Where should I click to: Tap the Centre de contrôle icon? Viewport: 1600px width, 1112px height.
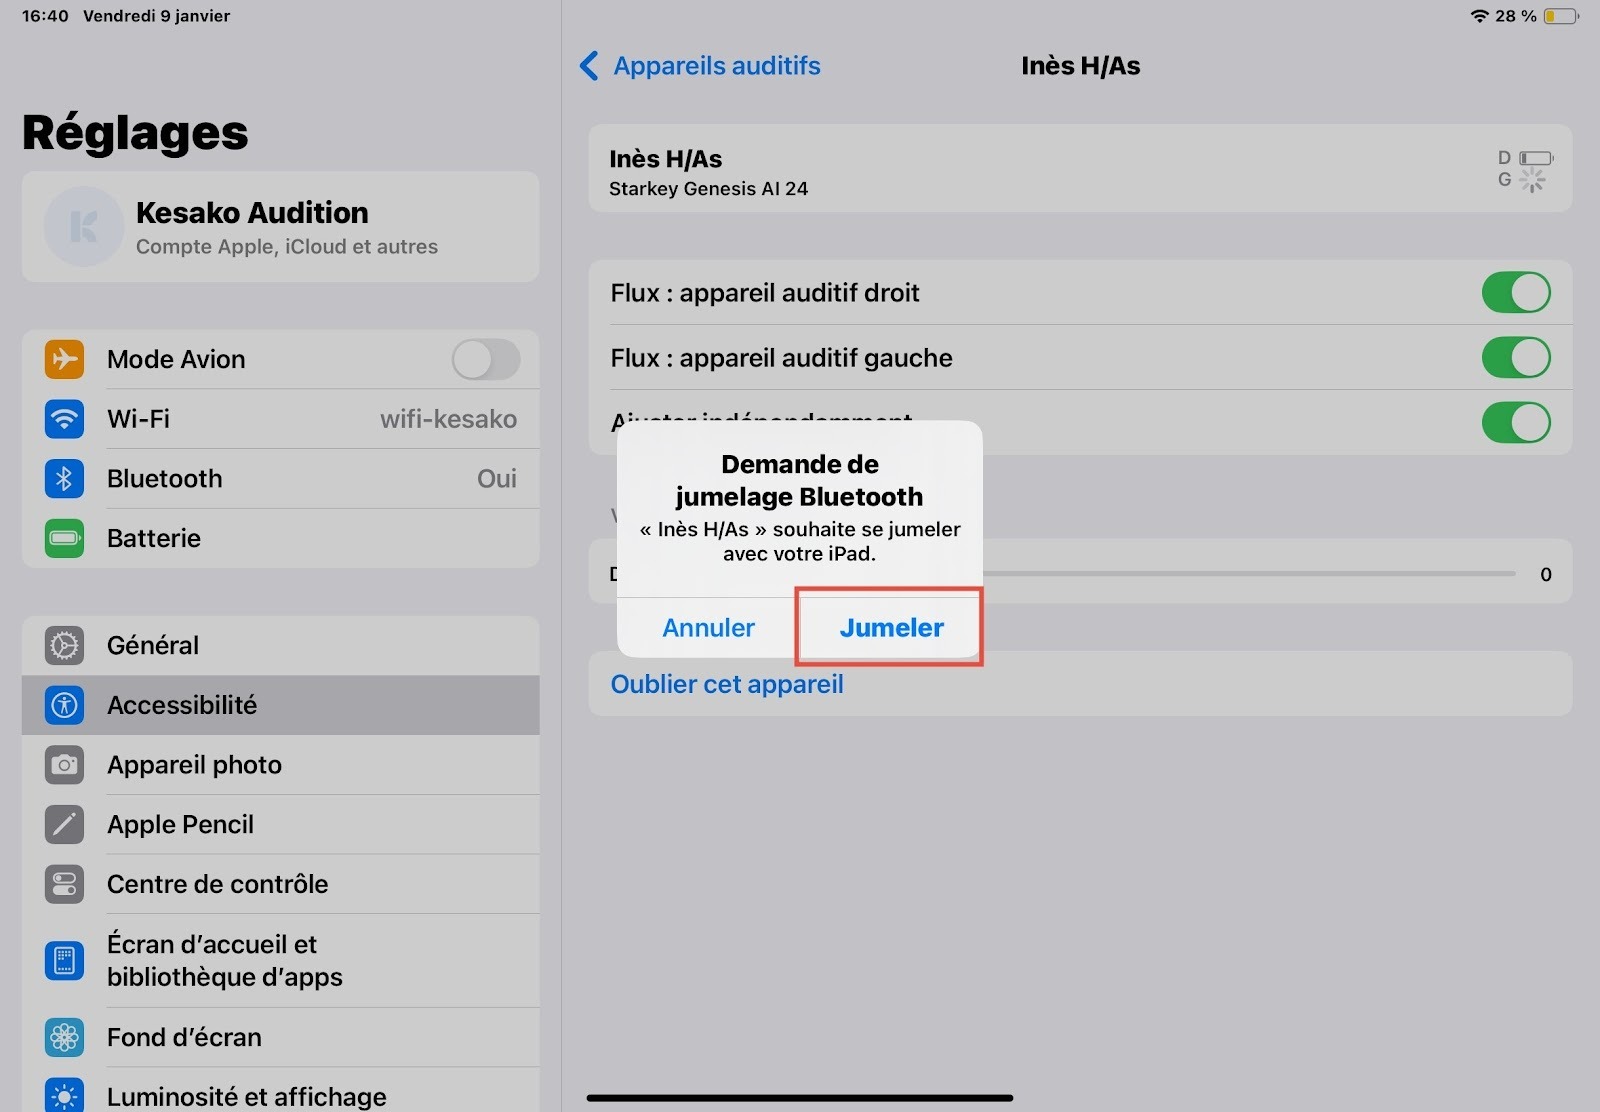[64, 884]
